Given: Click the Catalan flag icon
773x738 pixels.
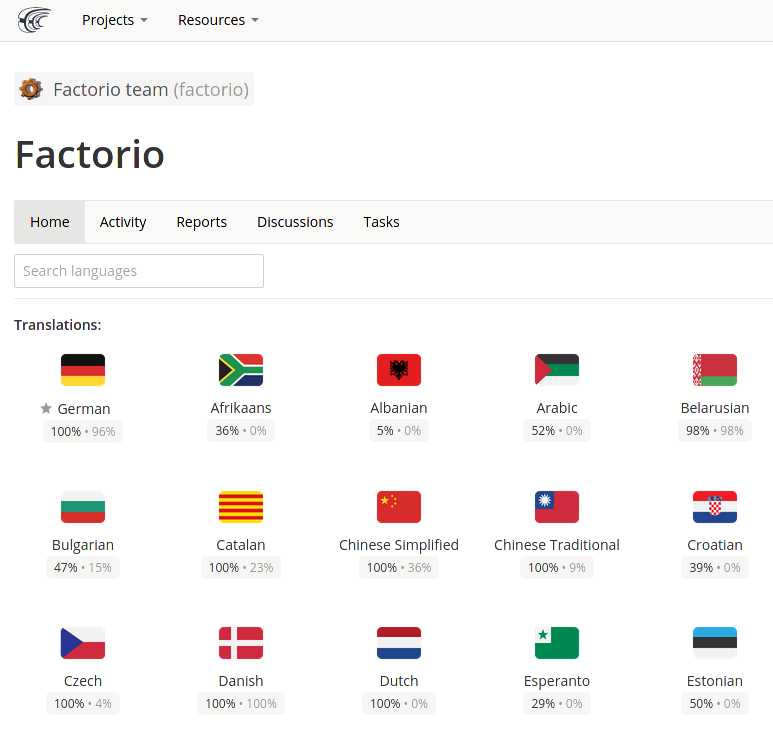Looking at the screenshot, I should coord(241,507).
